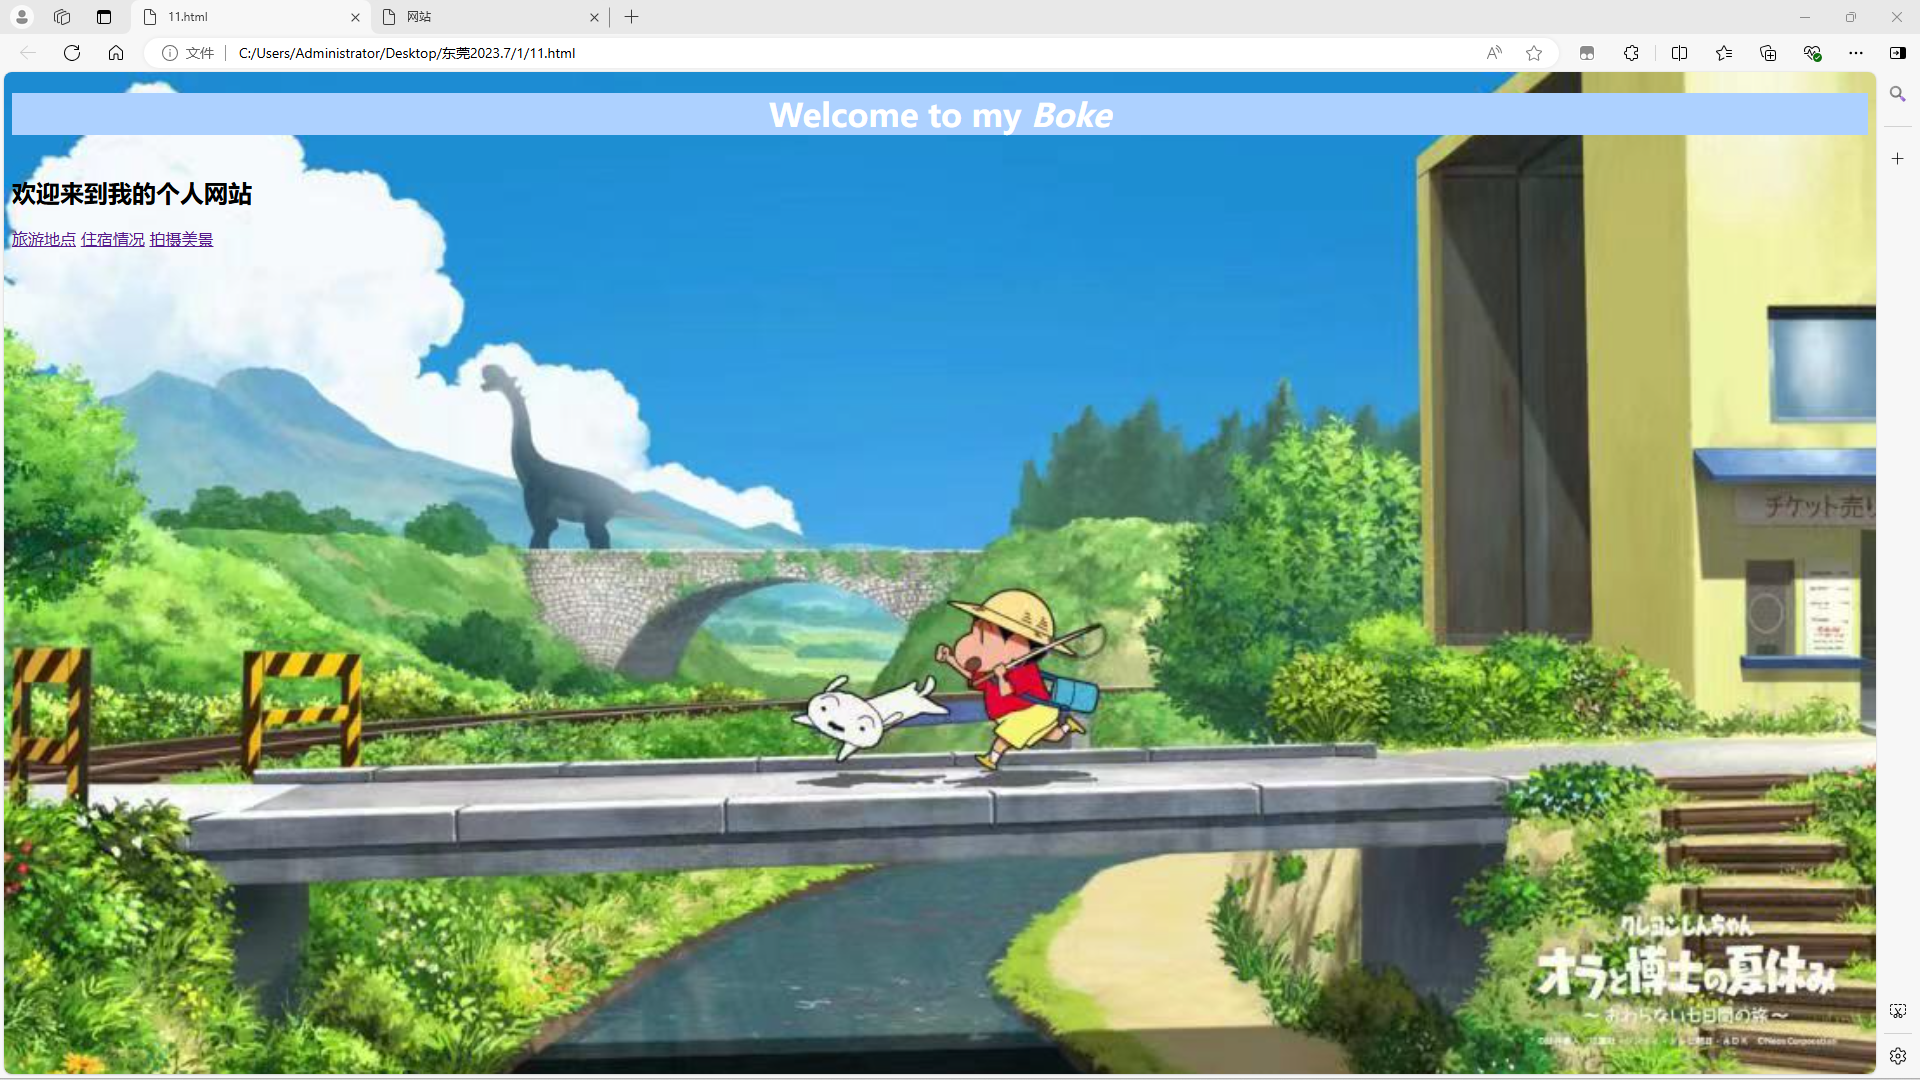The height and width of the screenshot is (1080, 1920).
Task: Open the 旅游地点 link
Action: coord(44,240)
